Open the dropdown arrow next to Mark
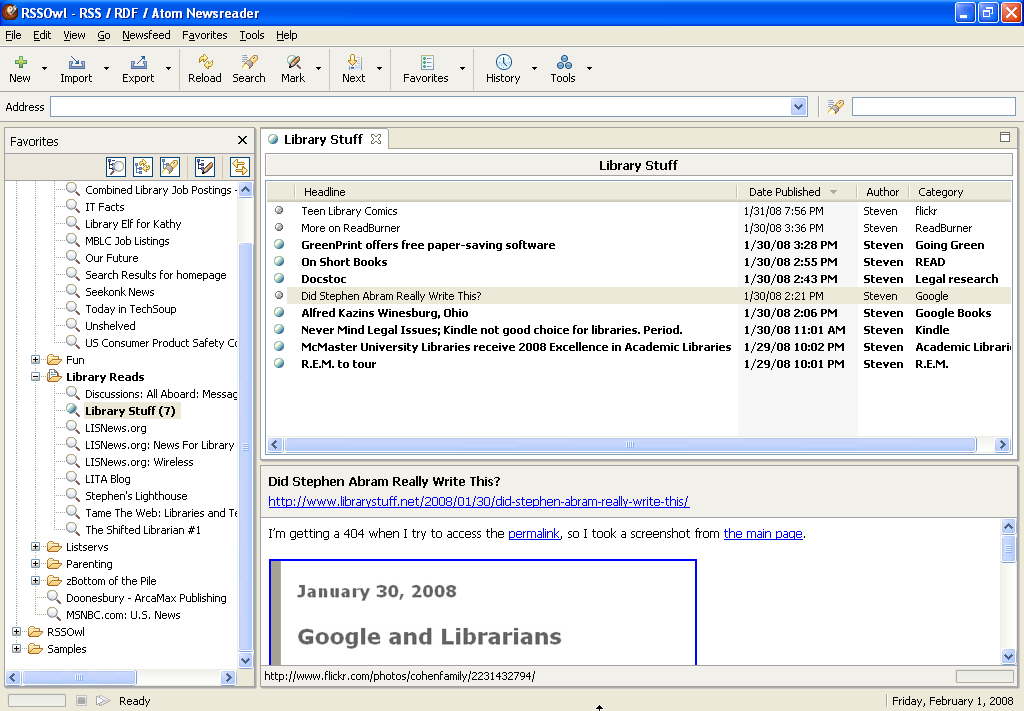1024x711 pixels. [x=319, y=69]
